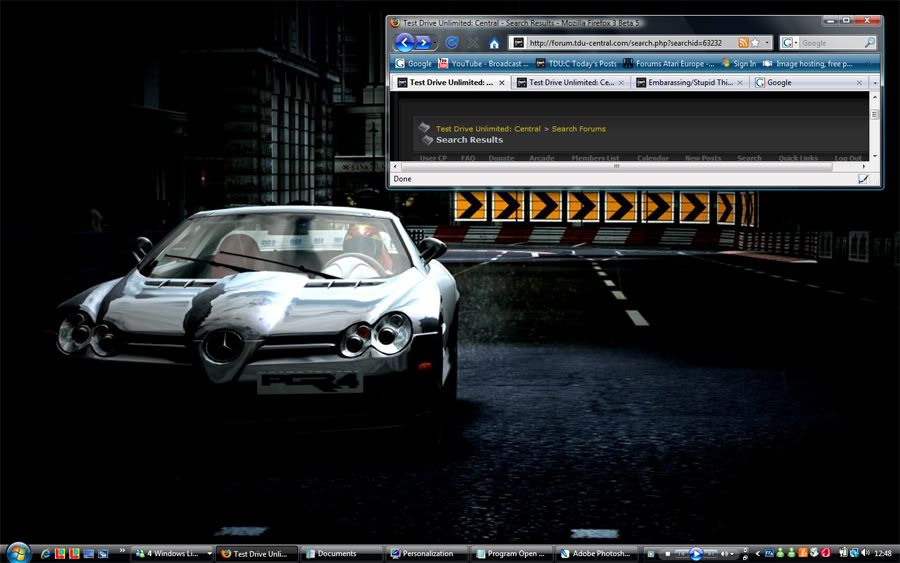Click the Firefox back arrow button

click(405, 43)
